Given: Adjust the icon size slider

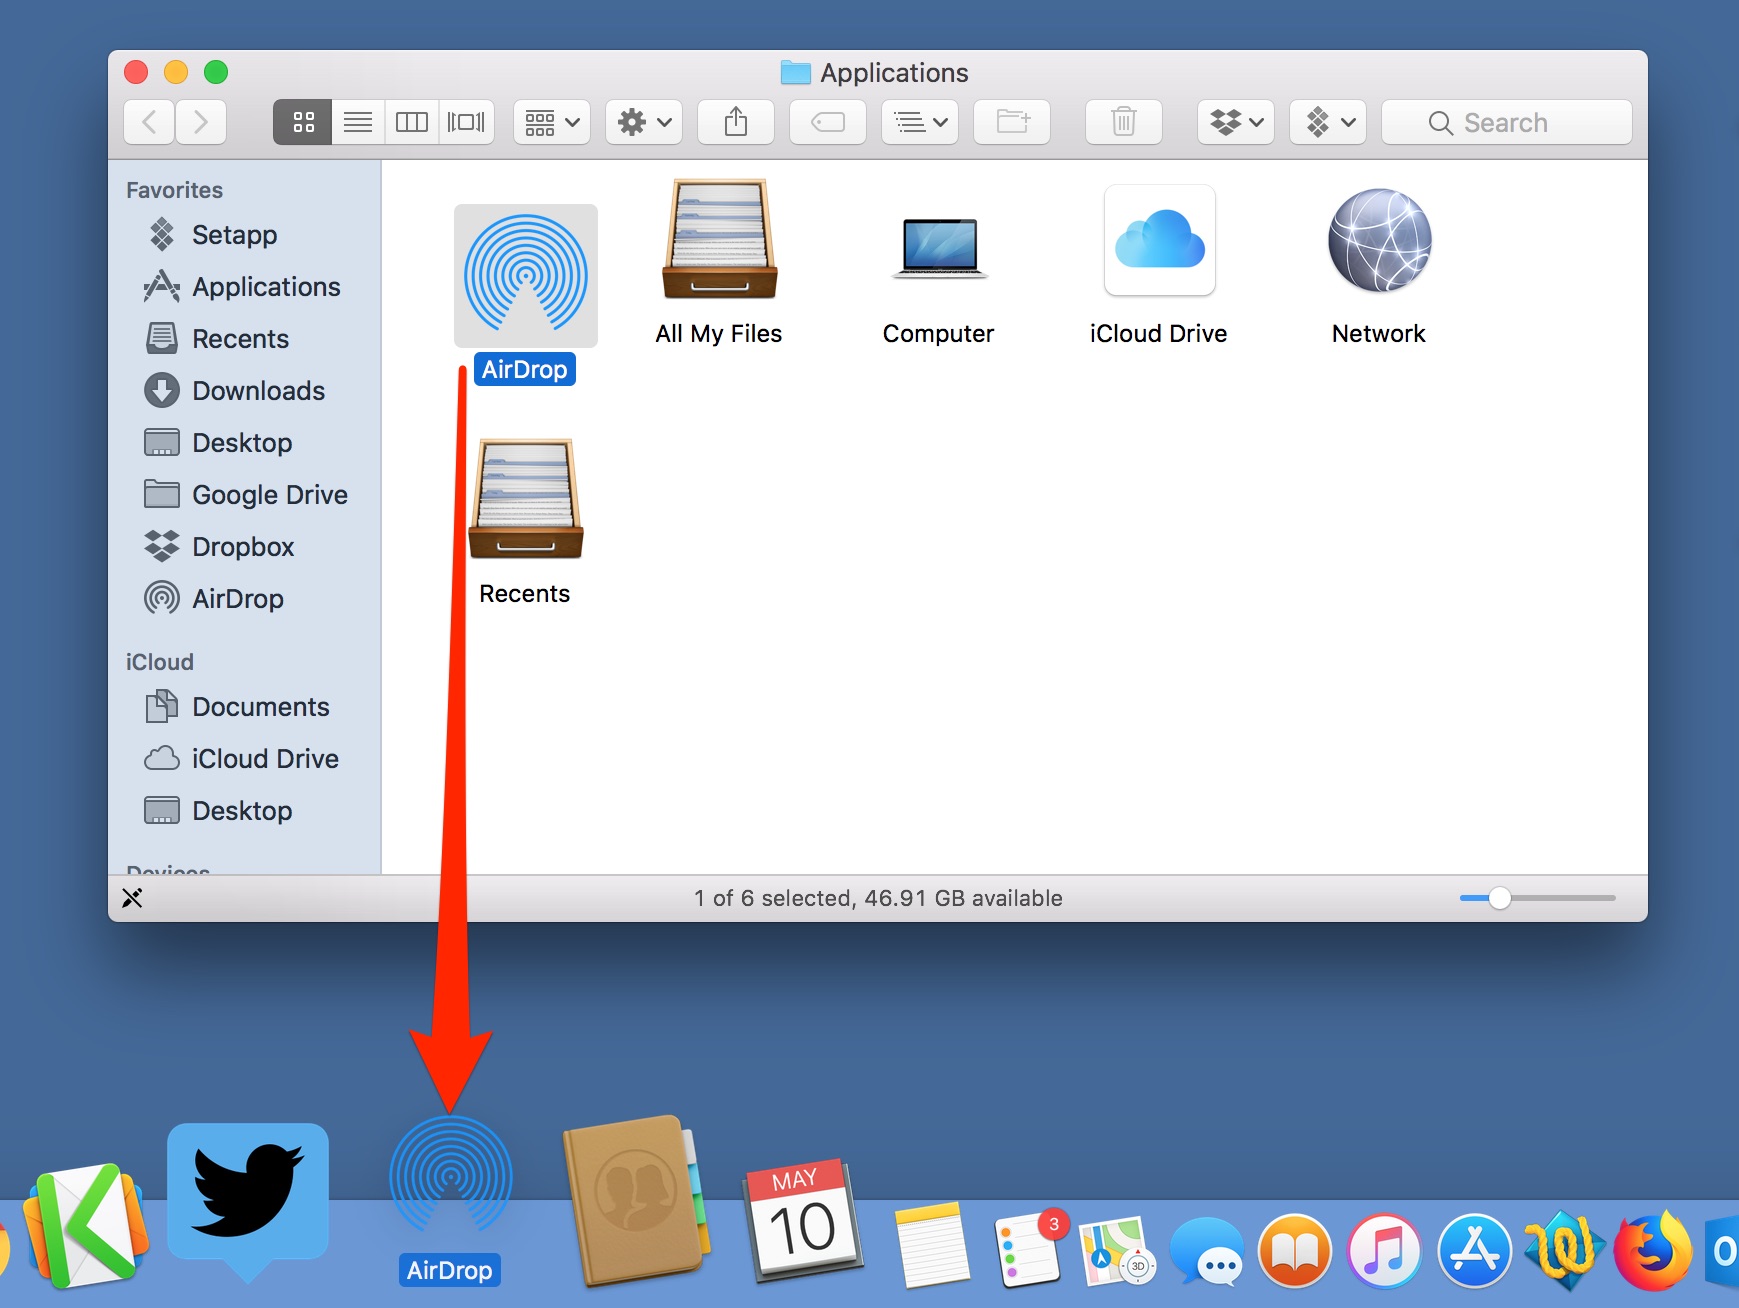Looking at the screenshot, I should pos(1499,898).
